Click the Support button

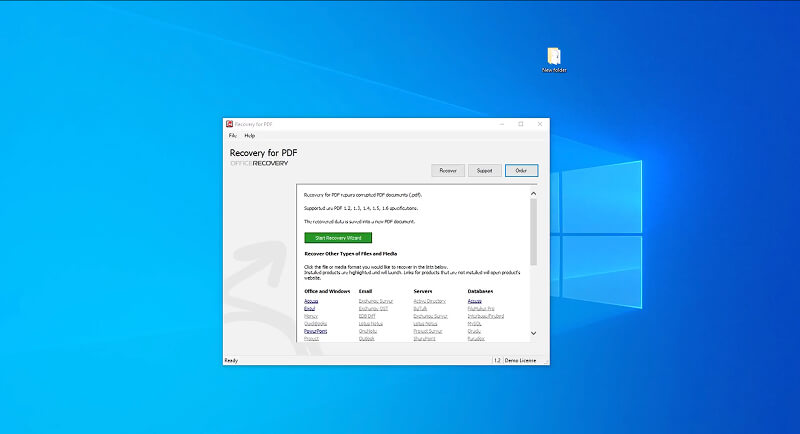point(484,171)
